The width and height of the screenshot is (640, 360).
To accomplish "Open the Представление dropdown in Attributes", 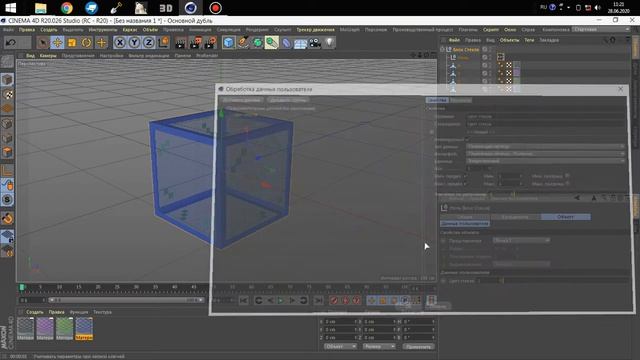I will [x=521, y=240].
